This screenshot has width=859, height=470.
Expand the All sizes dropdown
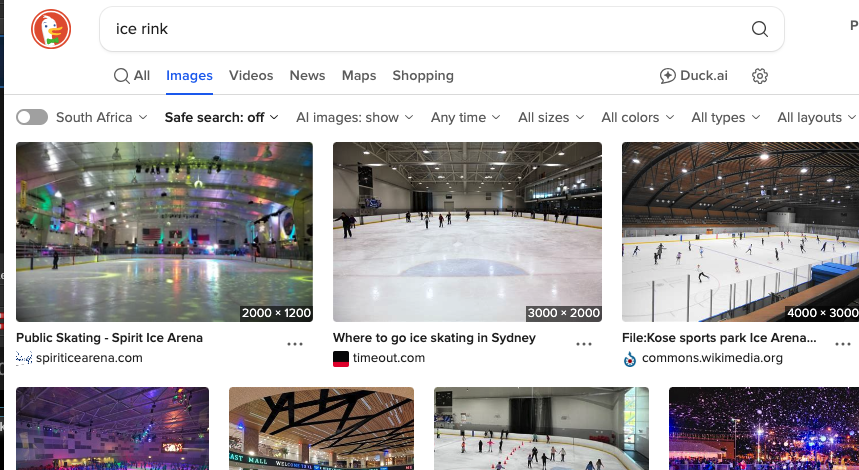[551, 117]
